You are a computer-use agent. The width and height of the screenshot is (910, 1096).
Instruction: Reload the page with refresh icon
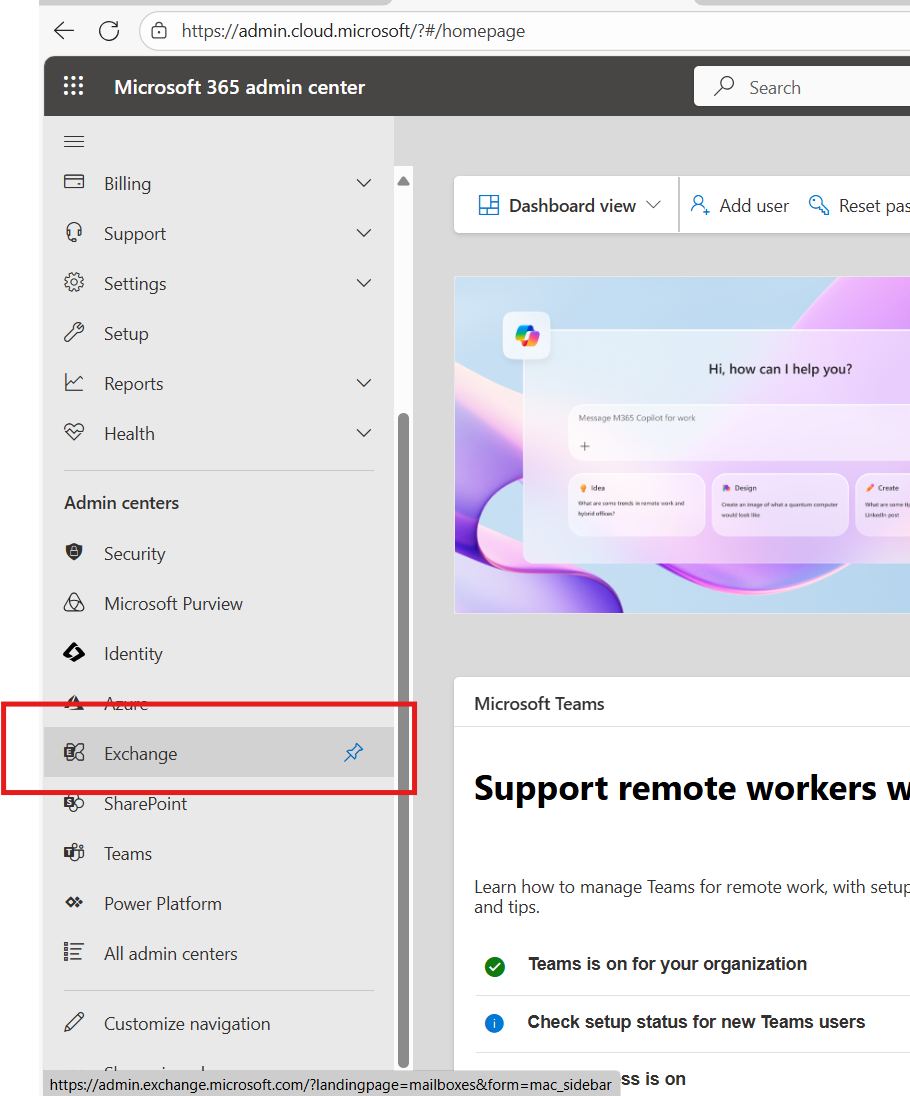(x=109, y=31)
